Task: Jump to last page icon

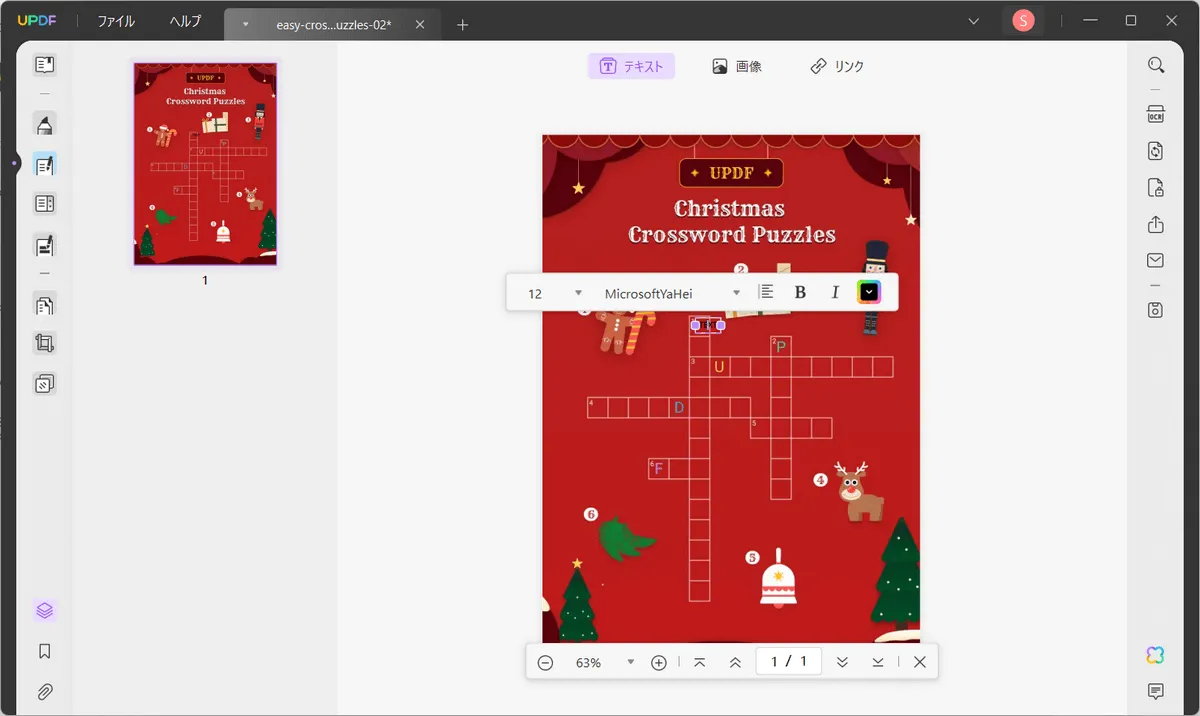Action: [878, 662]
